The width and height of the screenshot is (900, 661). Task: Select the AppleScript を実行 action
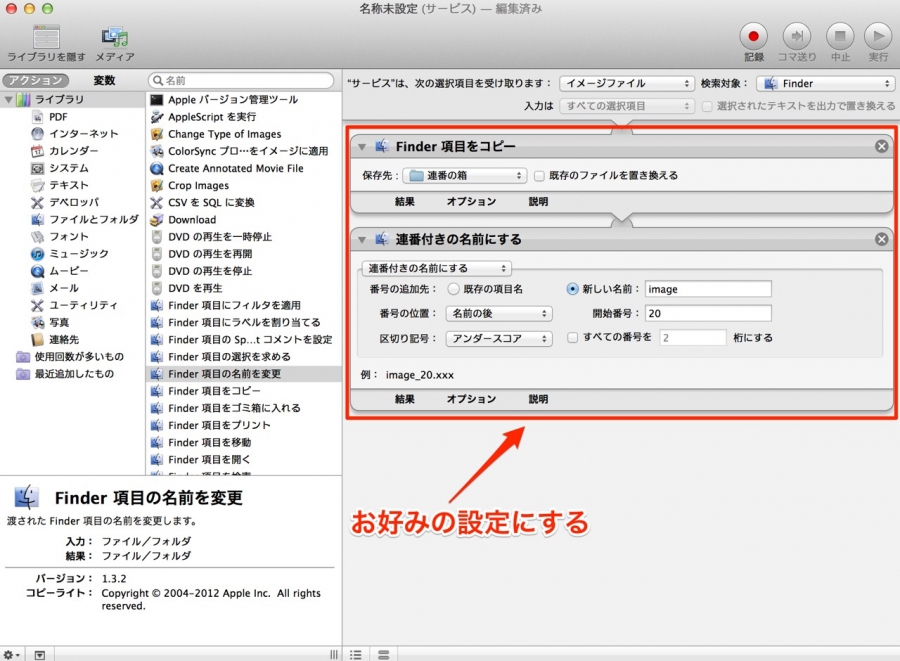click(x=244, y=116)
